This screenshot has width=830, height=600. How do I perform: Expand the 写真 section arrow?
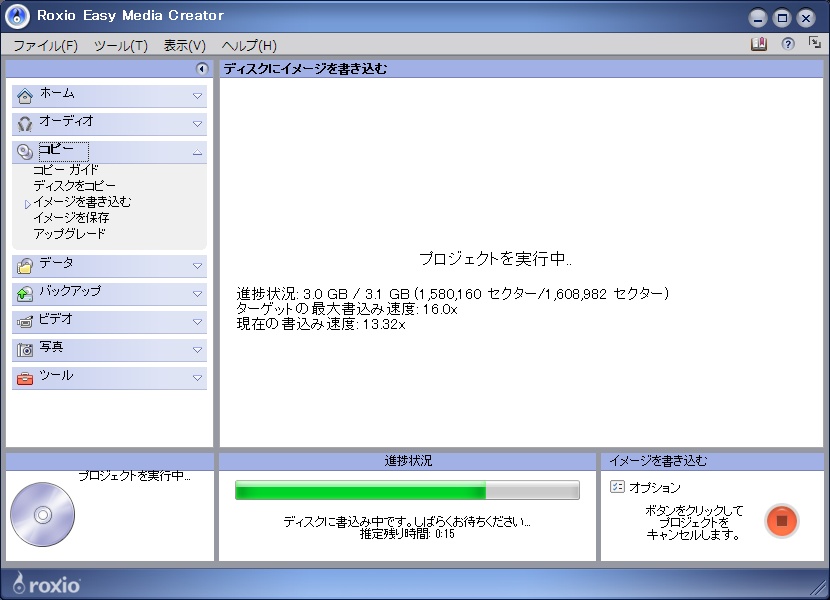(x=197, y=350)
